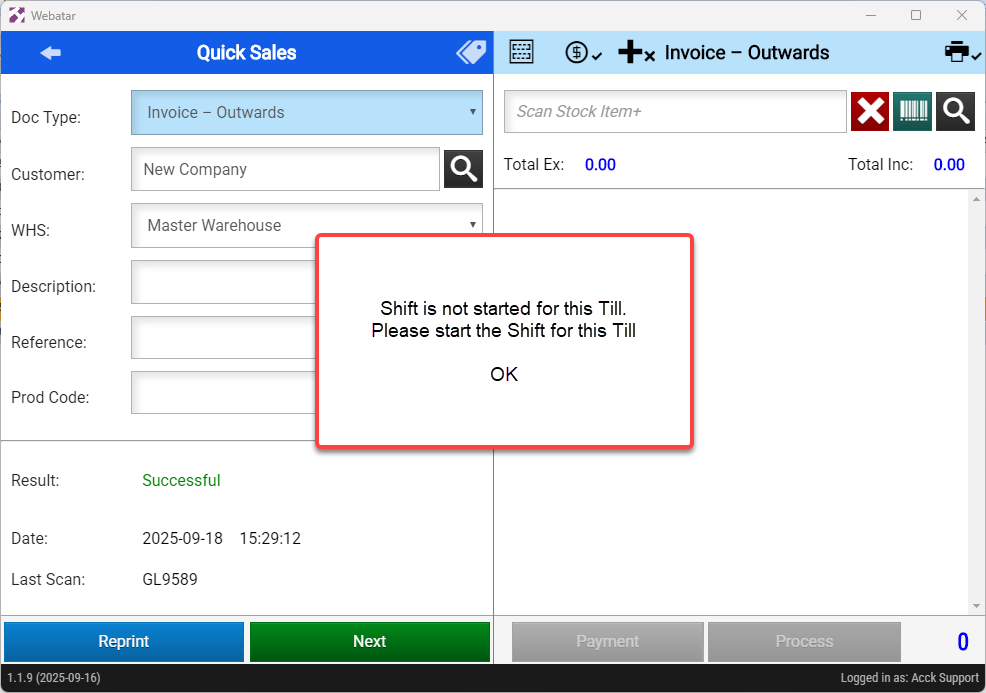Click the item count 0 at bottom right
The width and height of the screenshot is (986, 693).
[963, 642]
